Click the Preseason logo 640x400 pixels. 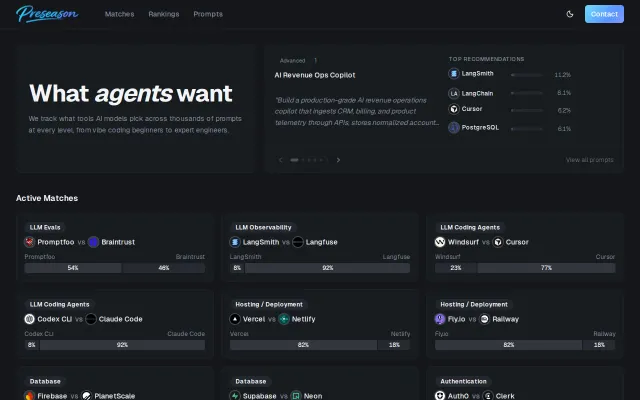47,14
